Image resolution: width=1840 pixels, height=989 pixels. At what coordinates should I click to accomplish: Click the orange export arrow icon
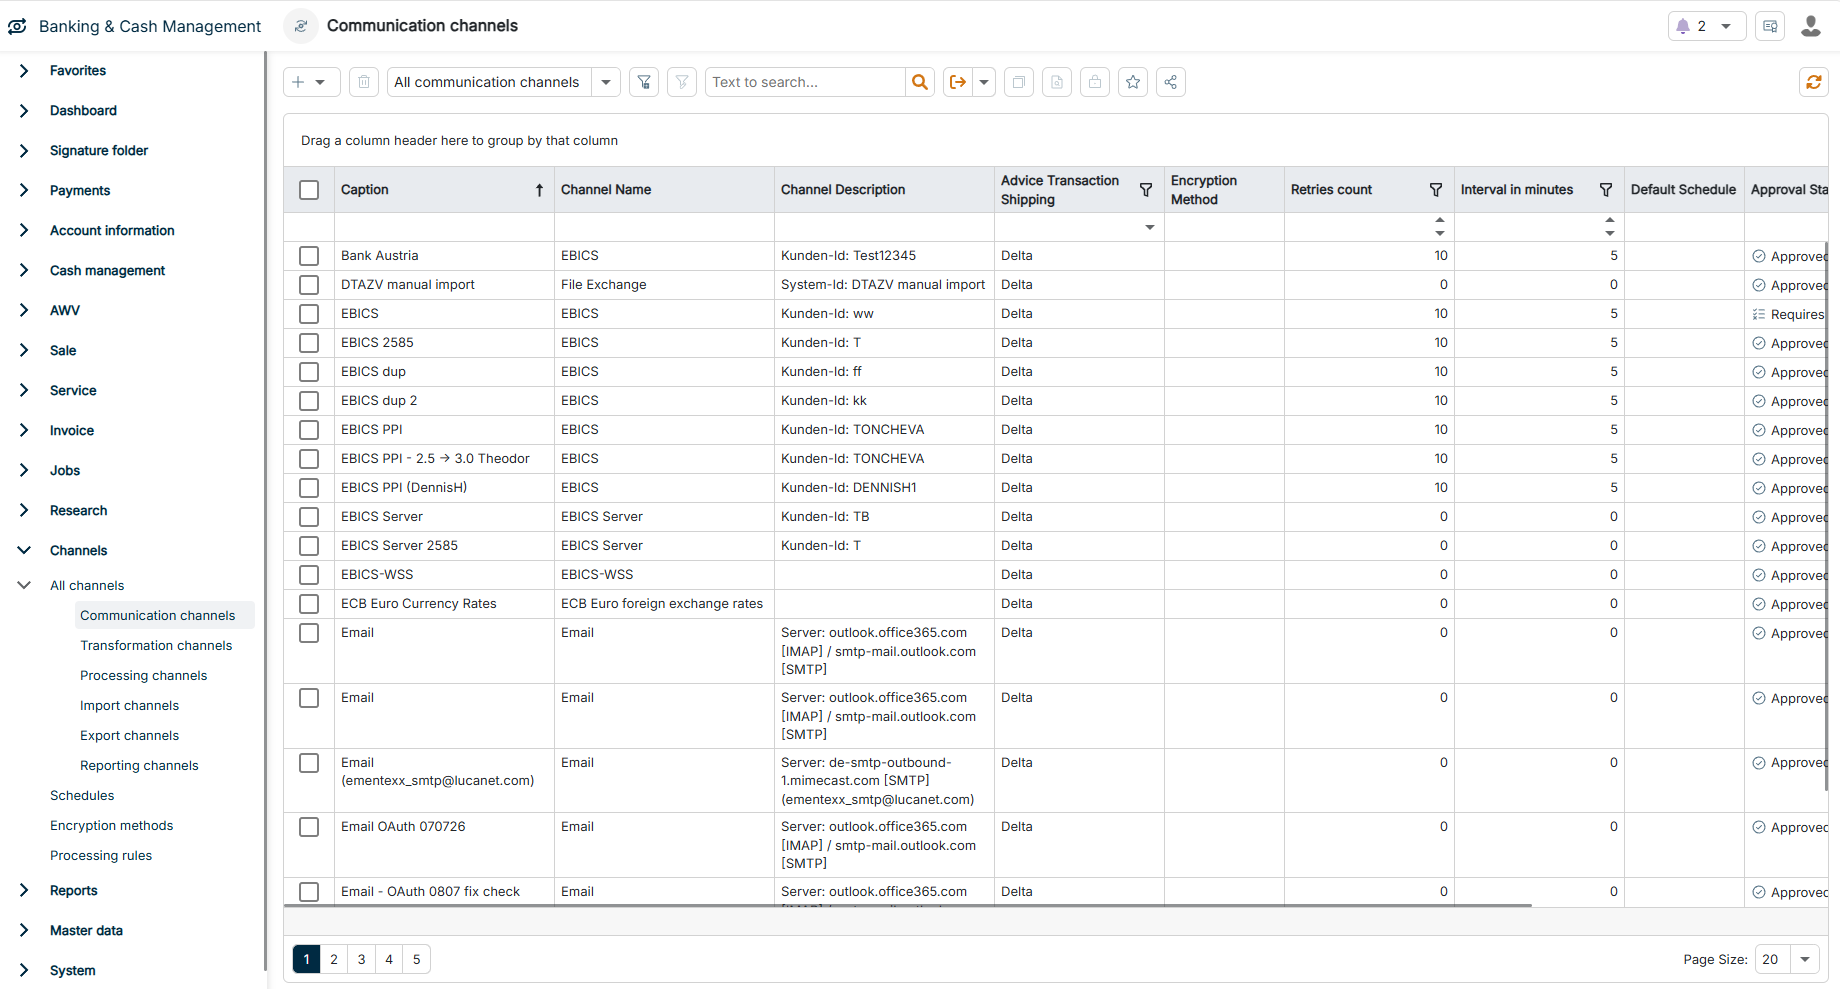(958, 82)
